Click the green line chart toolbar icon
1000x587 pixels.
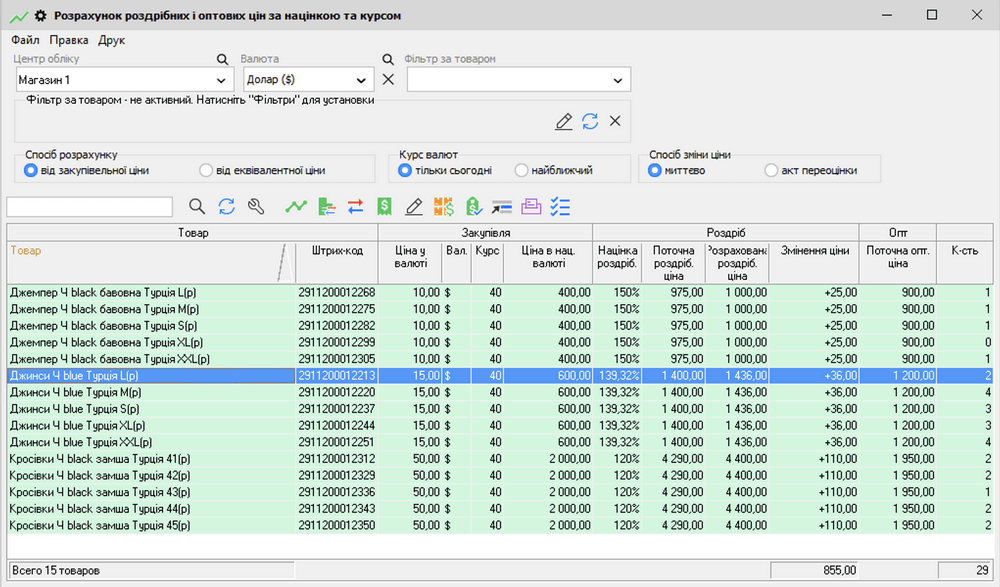pyautogui.click(x=295, y=207)
